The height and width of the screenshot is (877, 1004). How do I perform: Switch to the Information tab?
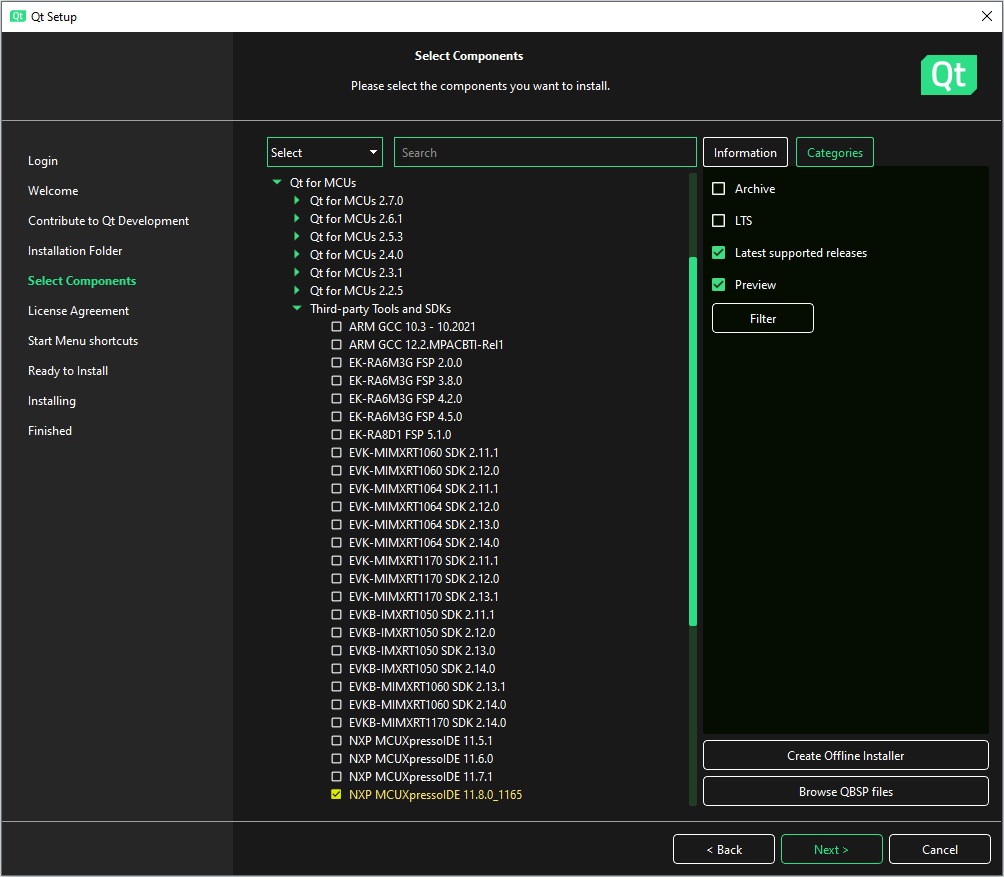pos(744,152)
